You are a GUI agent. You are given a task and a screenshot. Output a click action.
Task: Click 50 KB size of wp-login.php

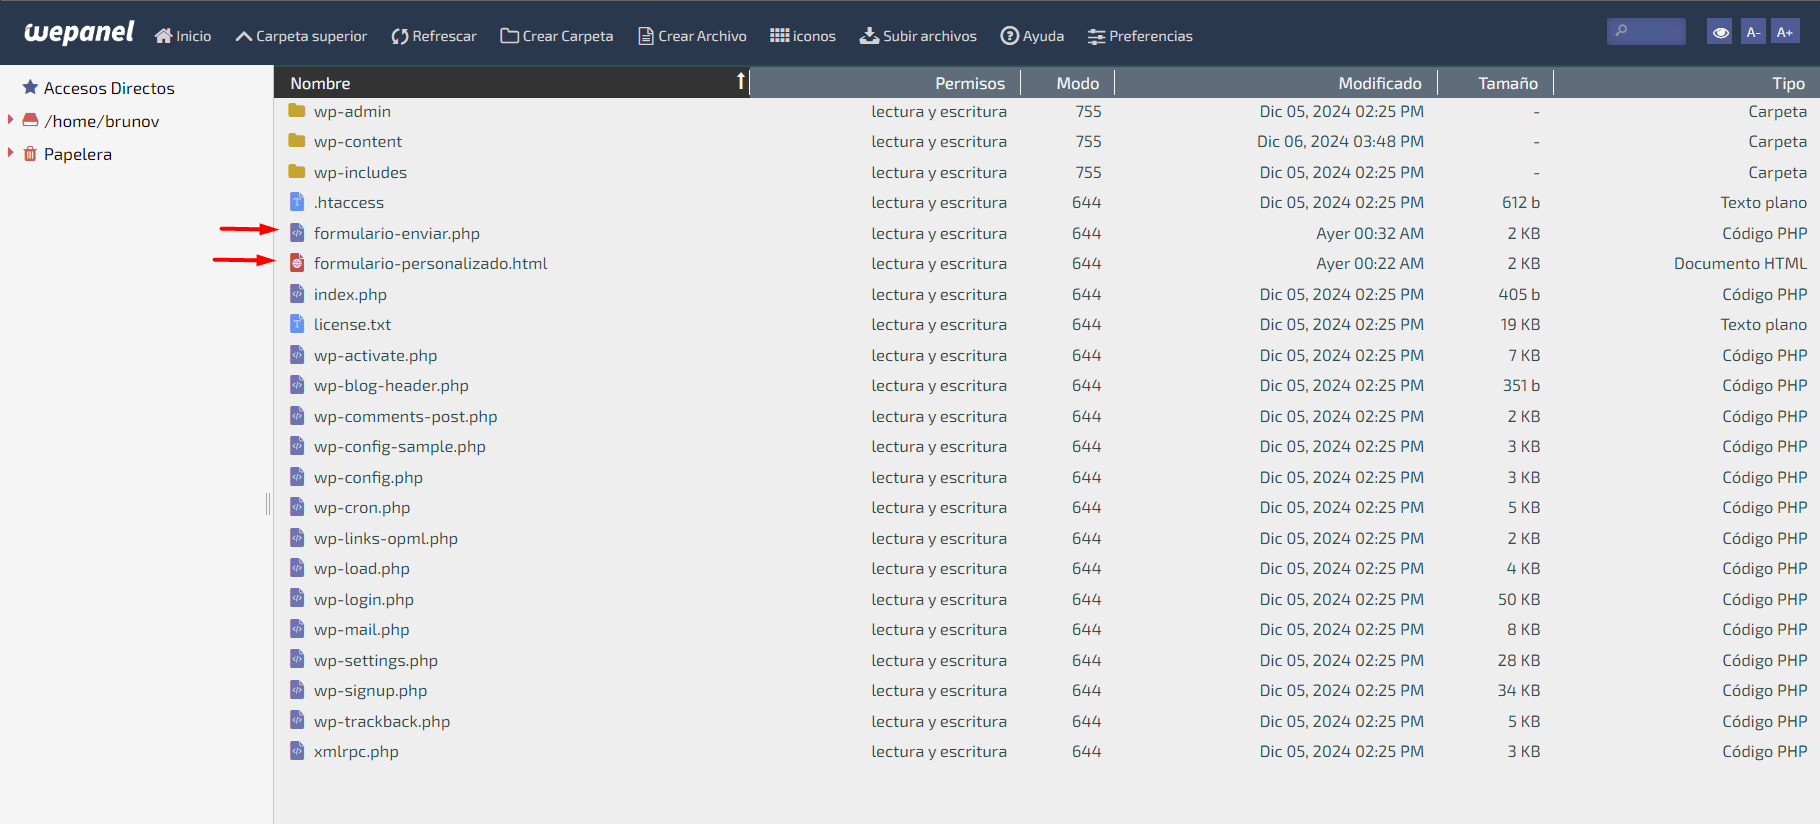click(x=1519, y=600)
